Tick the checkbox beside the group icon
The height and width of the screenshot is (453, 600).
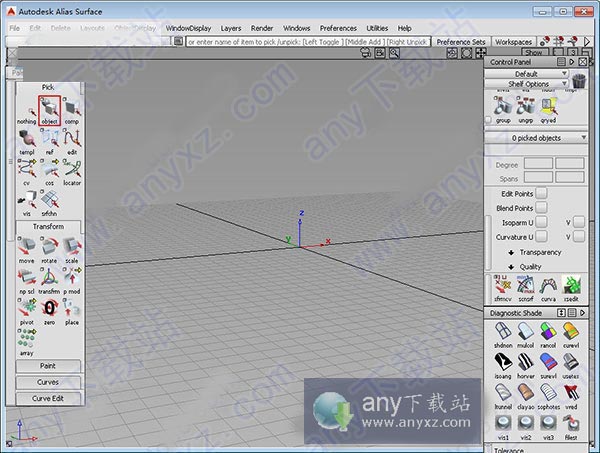pos(488,120)
